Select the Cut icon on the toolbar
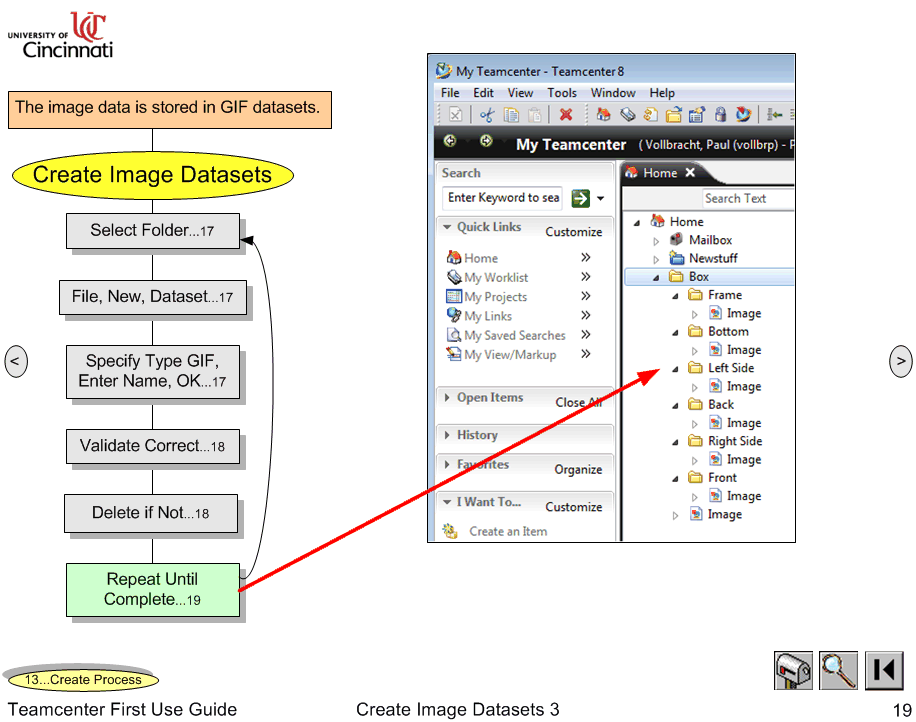 click(488, 114)
